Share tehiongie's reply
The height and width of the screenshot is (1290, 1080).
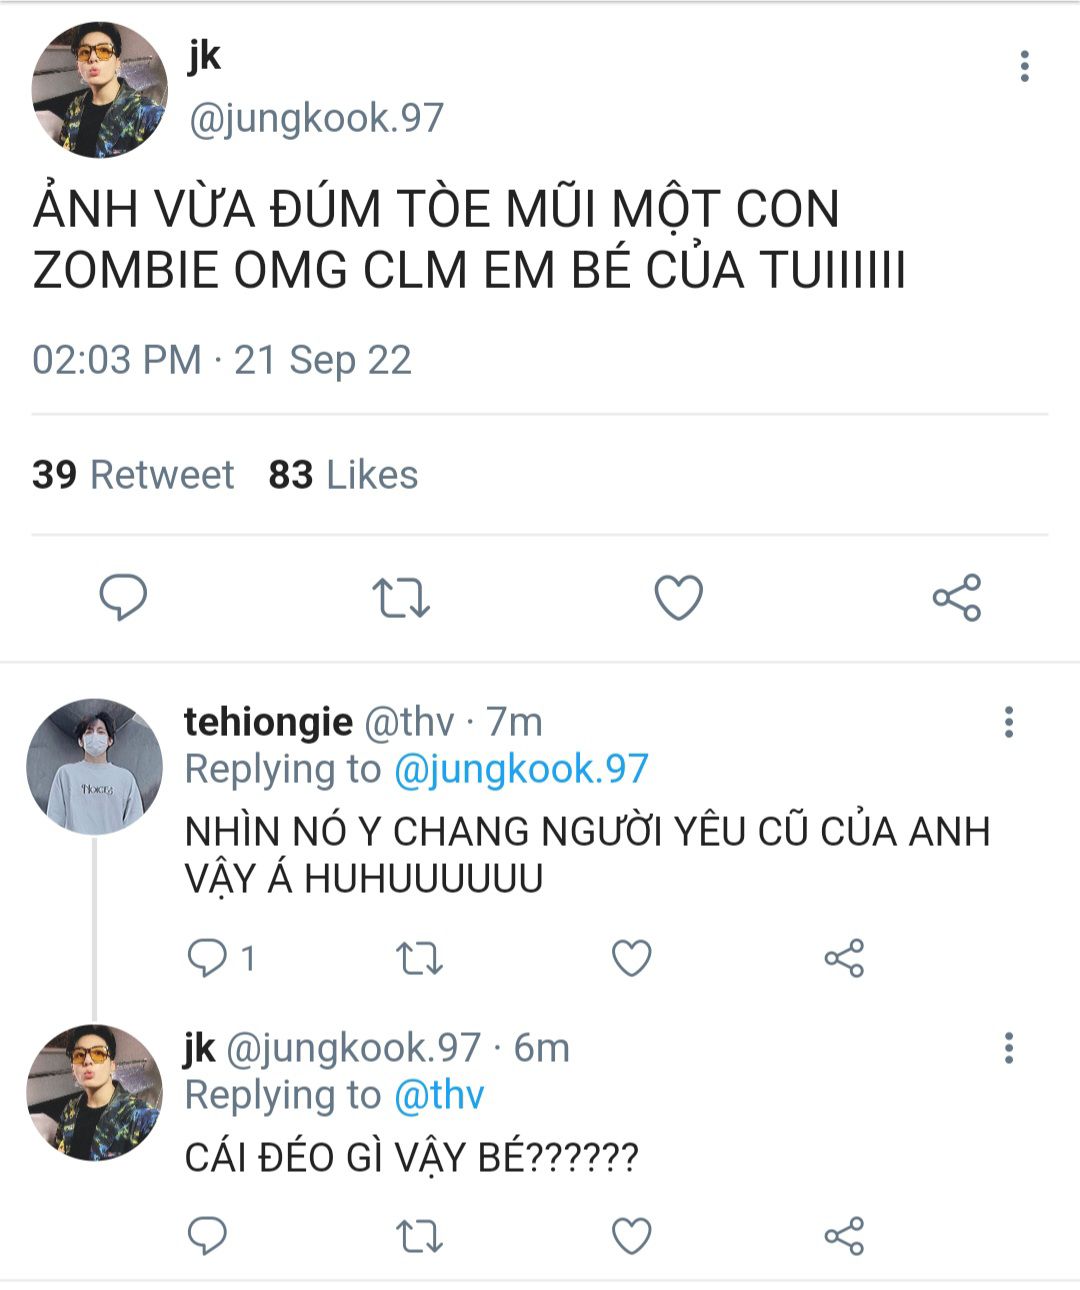[x=844, y=958]
